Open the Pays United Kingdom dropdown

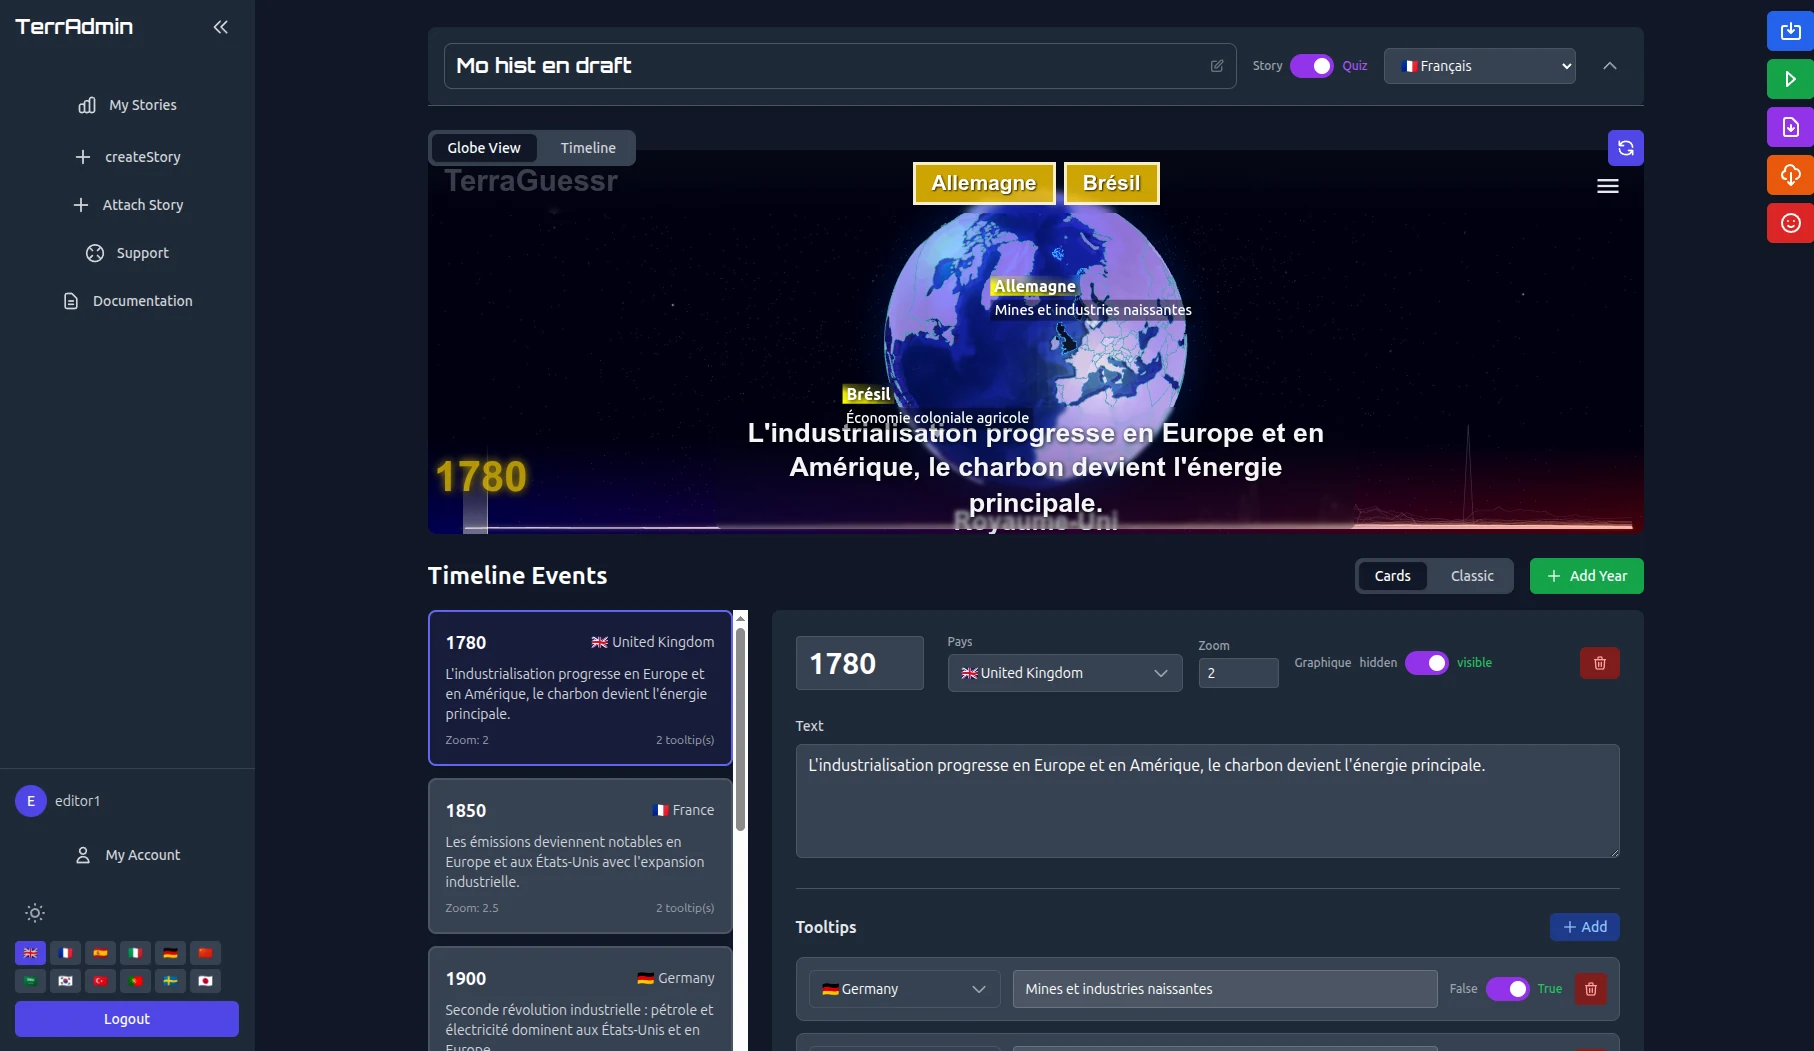tap(1064, 673)
